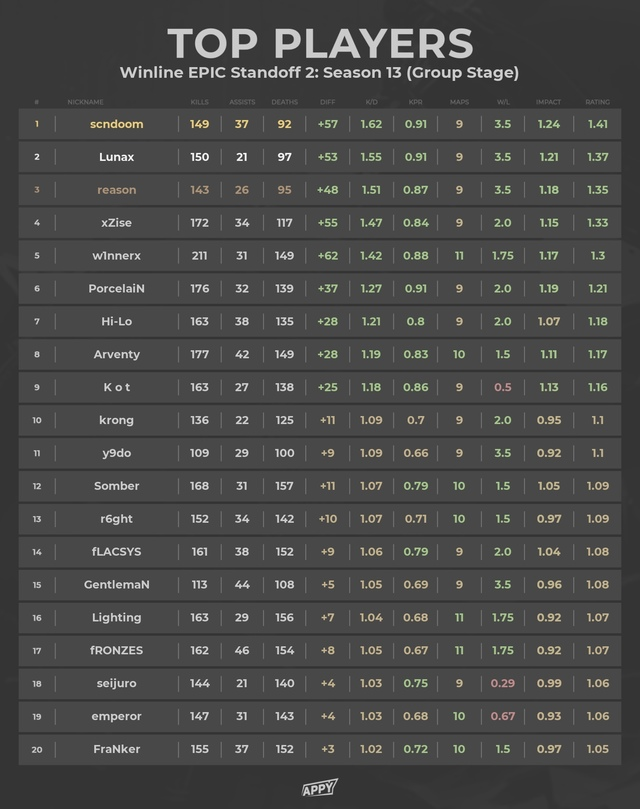
Task: Click the NICKNAME column header
Action: [x=86, y=102]
